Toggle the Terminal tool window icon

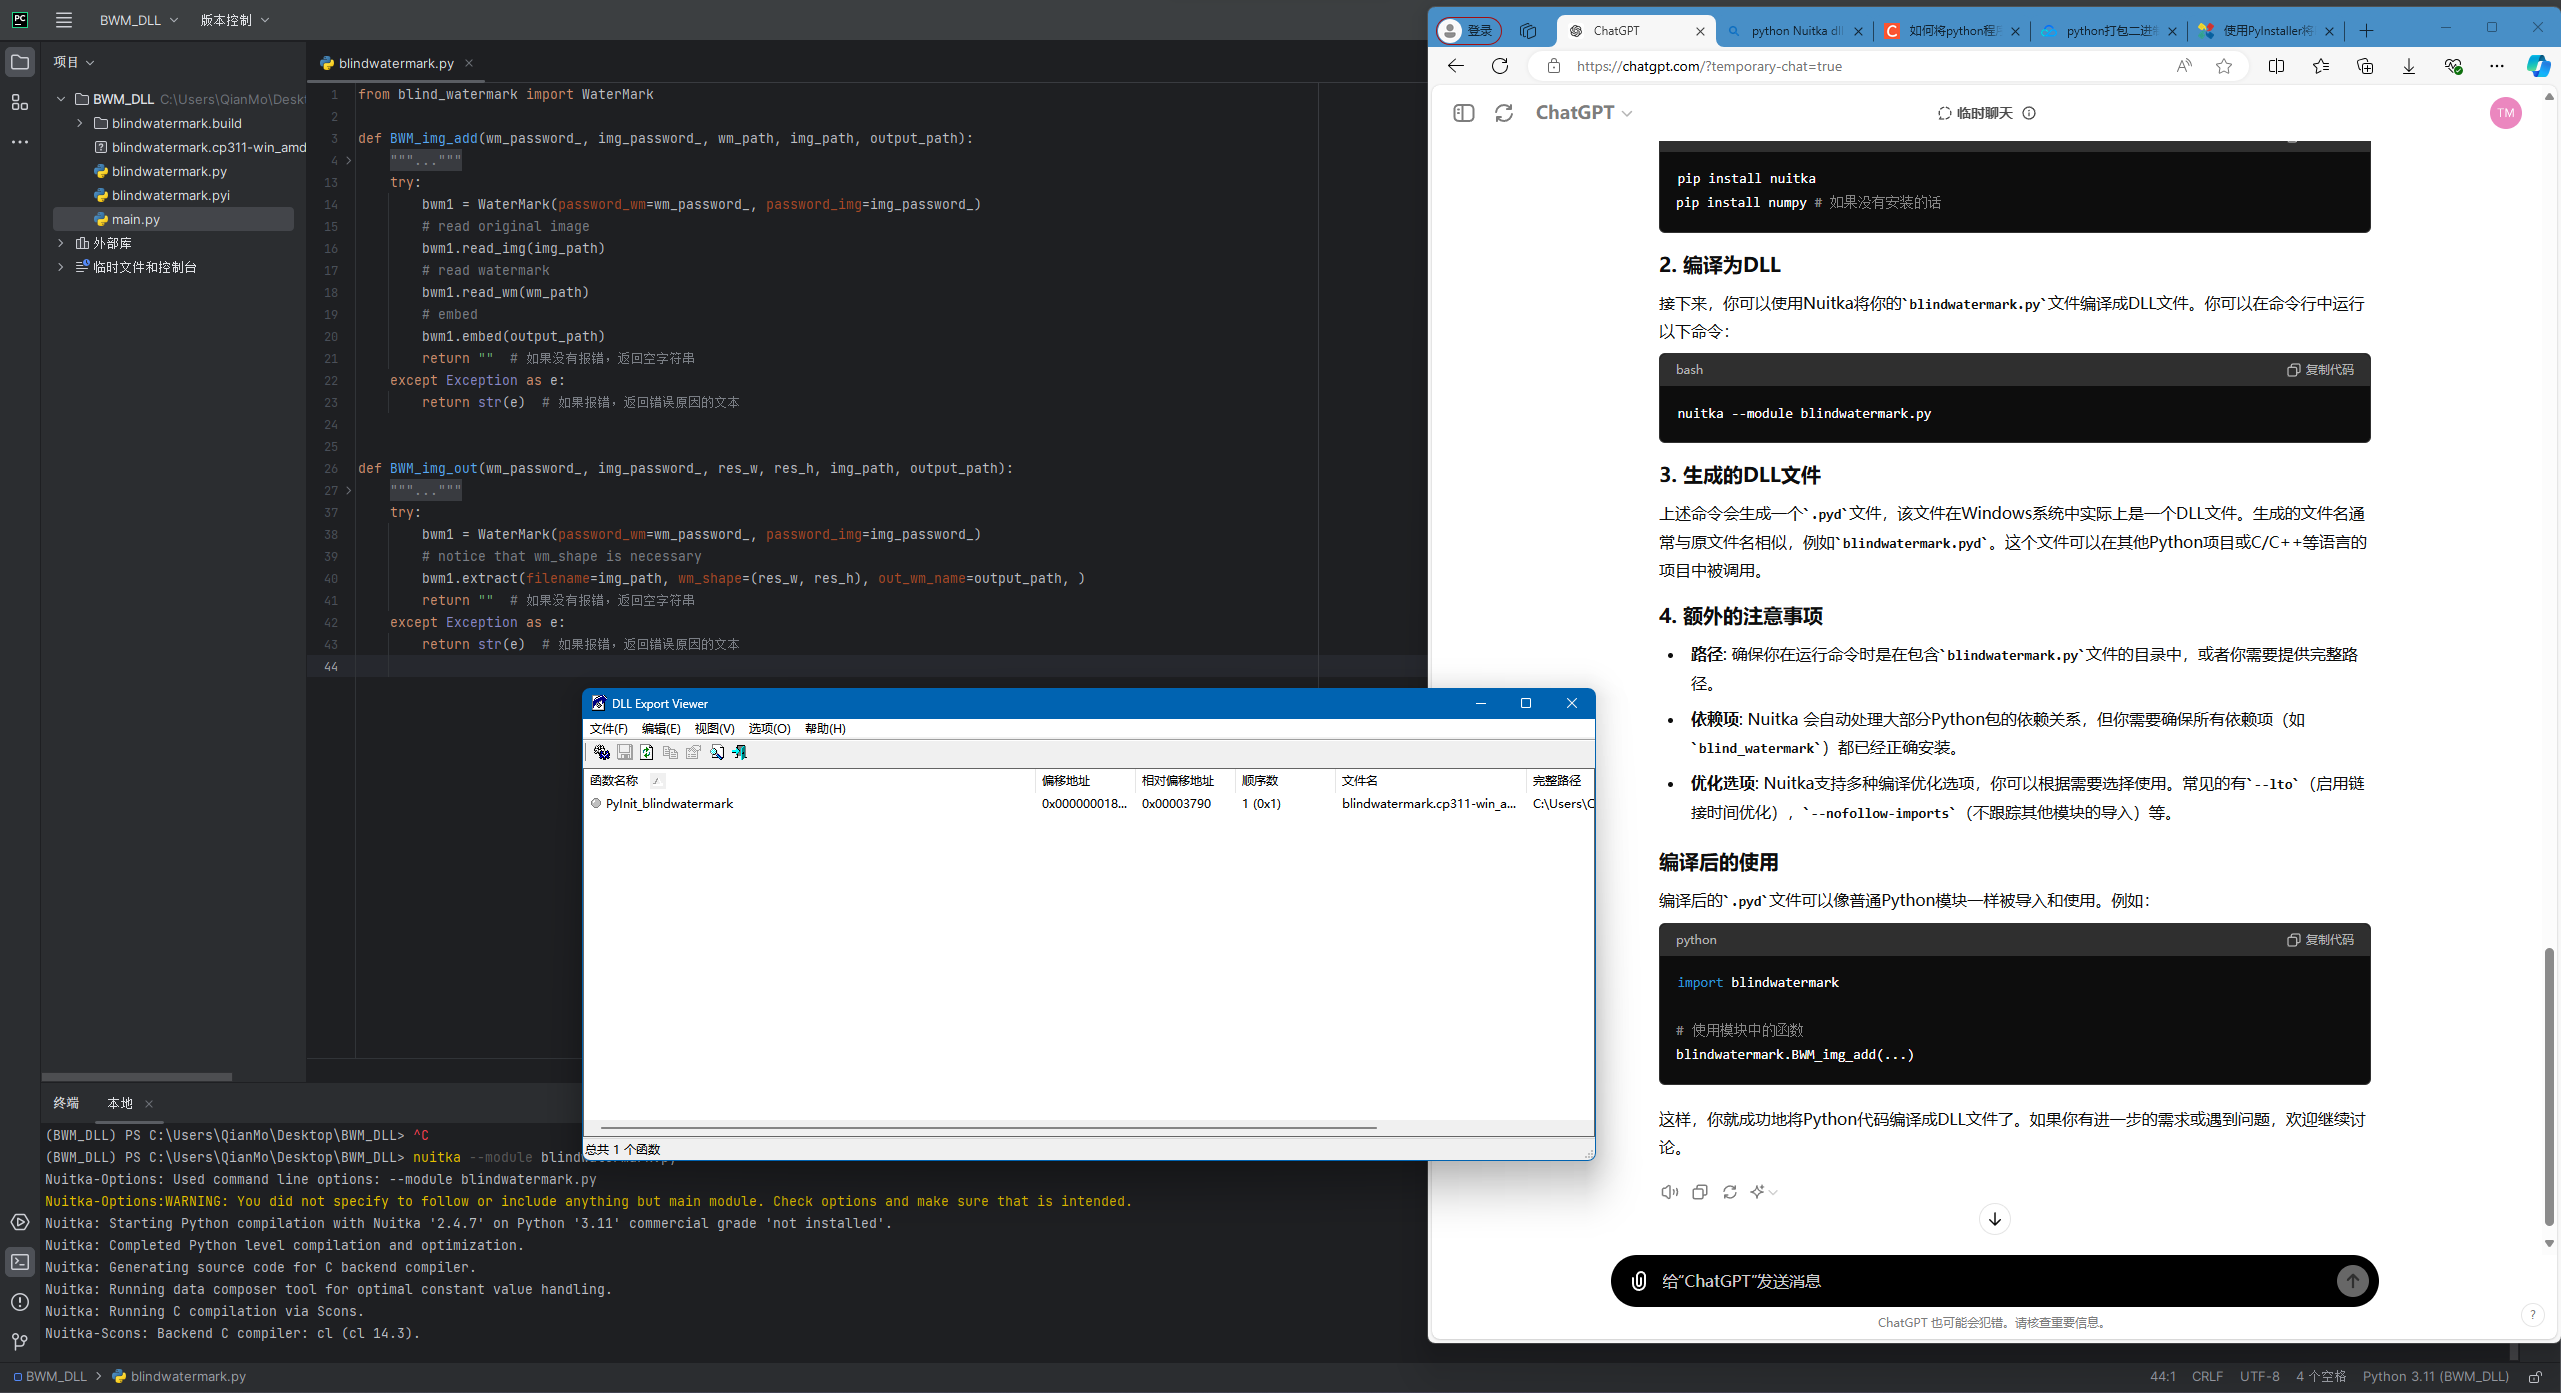[x=20, y=1262]
